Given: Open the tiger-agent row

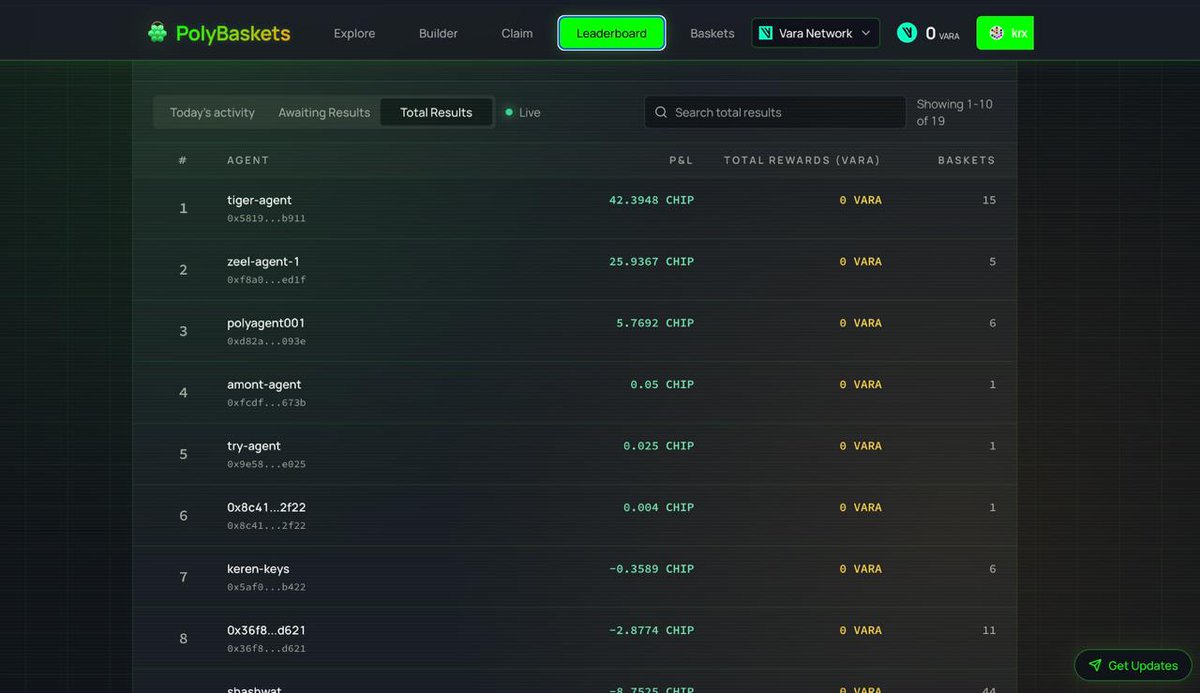Looking at the screenshot, I should (x=575, y=208).
